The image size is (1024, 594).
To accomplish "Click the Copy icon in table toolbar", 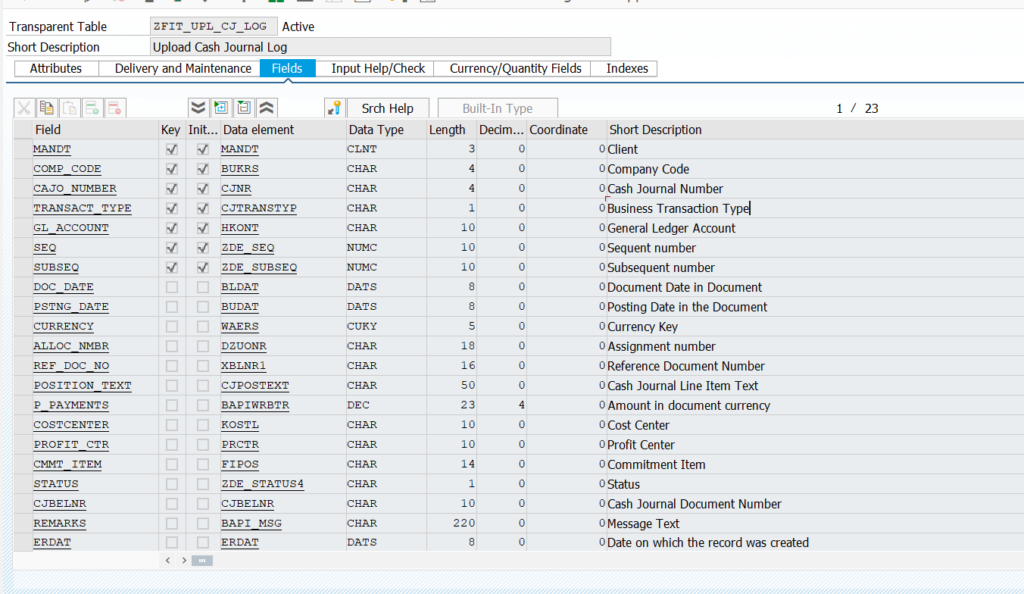I will (47, 108).
